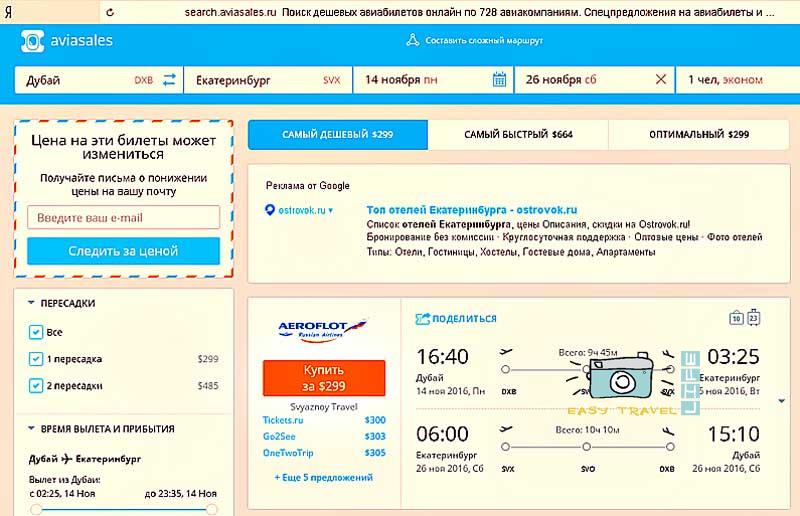Click the ostrovok.ru map pin icon
The height and width of the screenshot is (516, 800).
(270, 210)
